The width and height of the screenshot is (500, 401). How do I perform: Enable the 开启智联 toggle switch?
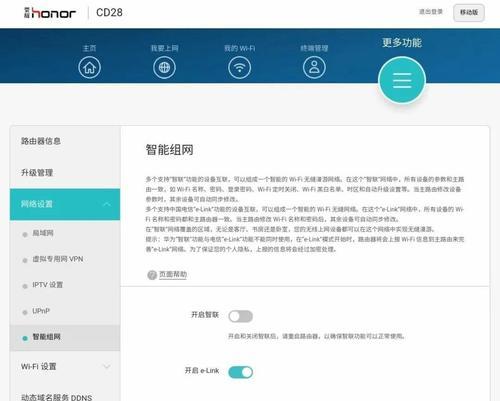tap(241, 316)
